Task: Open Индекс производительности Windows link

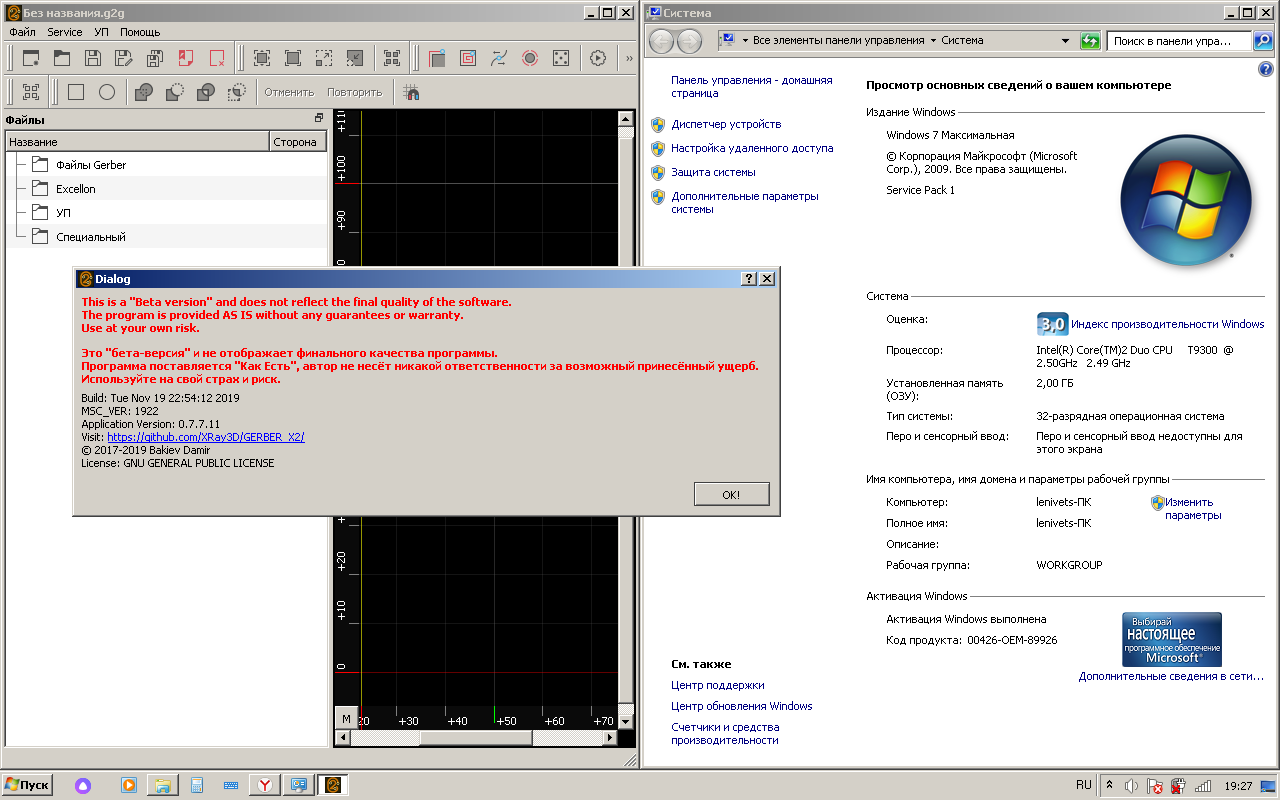Action: 1167,324
